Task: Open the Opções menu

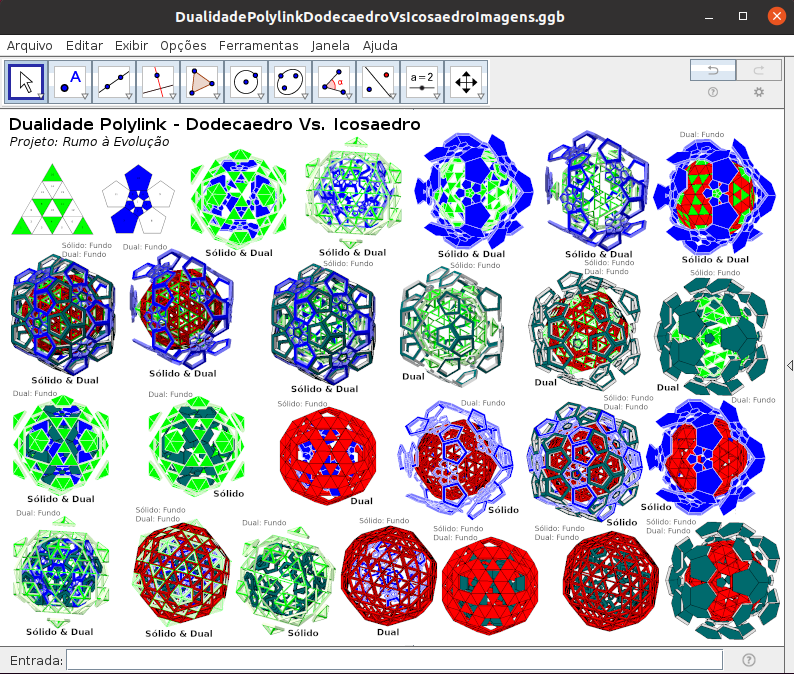Action: coord(183,45)
